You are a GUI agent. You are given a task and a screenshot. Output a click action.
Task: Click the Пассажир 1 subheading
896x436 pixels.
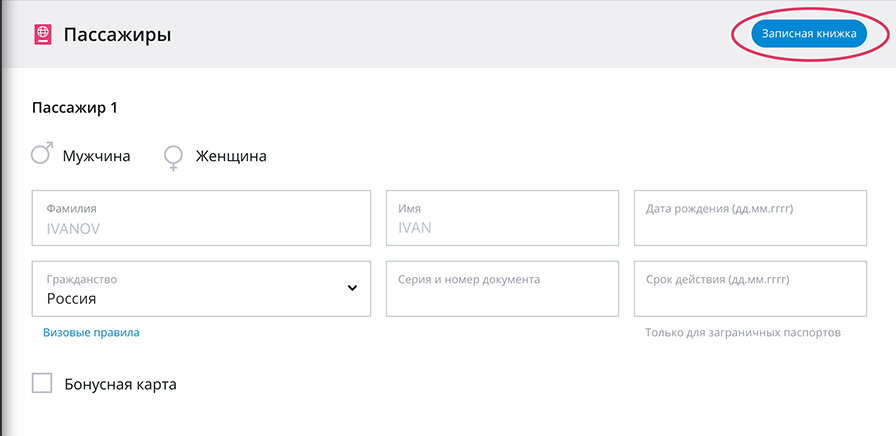click(75, 108)
